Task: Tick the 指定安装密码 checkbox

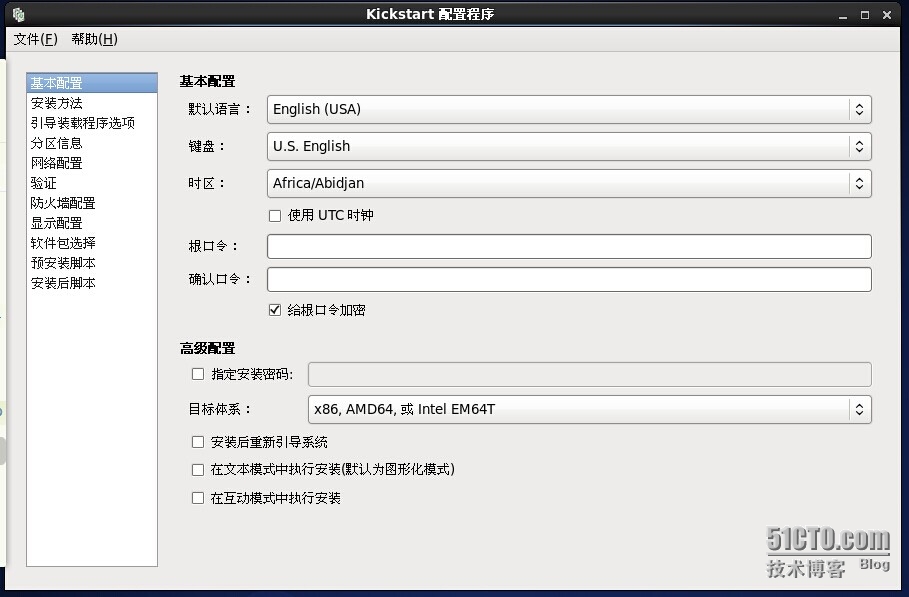Action: (x=198, y=374)
